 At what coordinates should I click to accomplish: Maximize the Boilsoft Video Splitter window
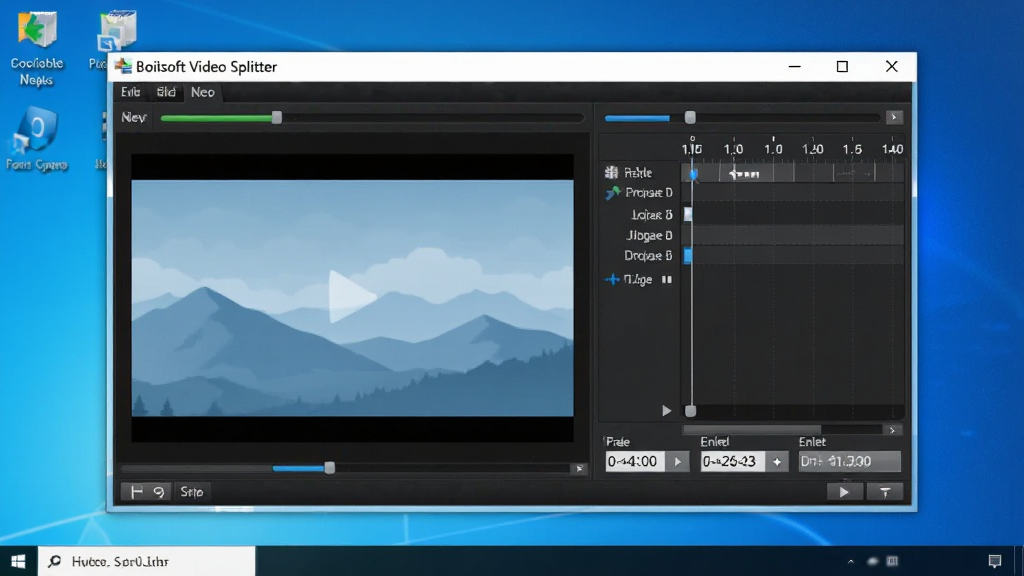point(842,67)
